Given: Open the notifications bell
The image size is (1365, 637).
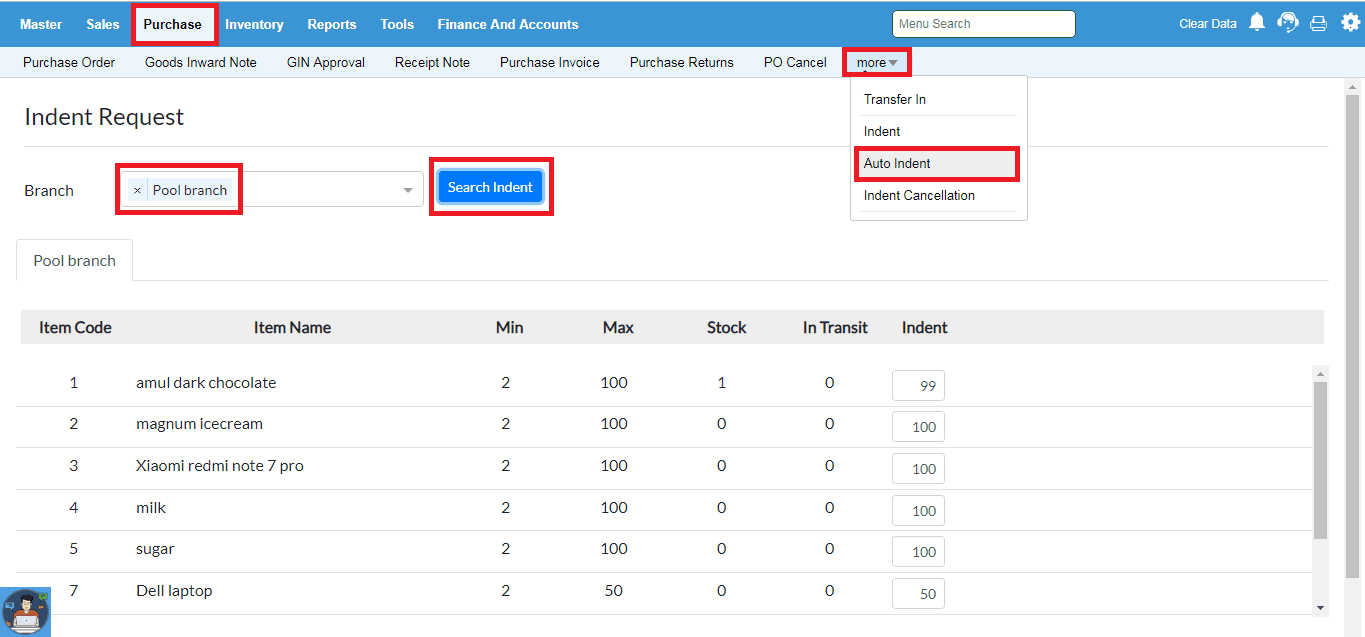Looking at the screenshot, I should (x=1257, y=23).
